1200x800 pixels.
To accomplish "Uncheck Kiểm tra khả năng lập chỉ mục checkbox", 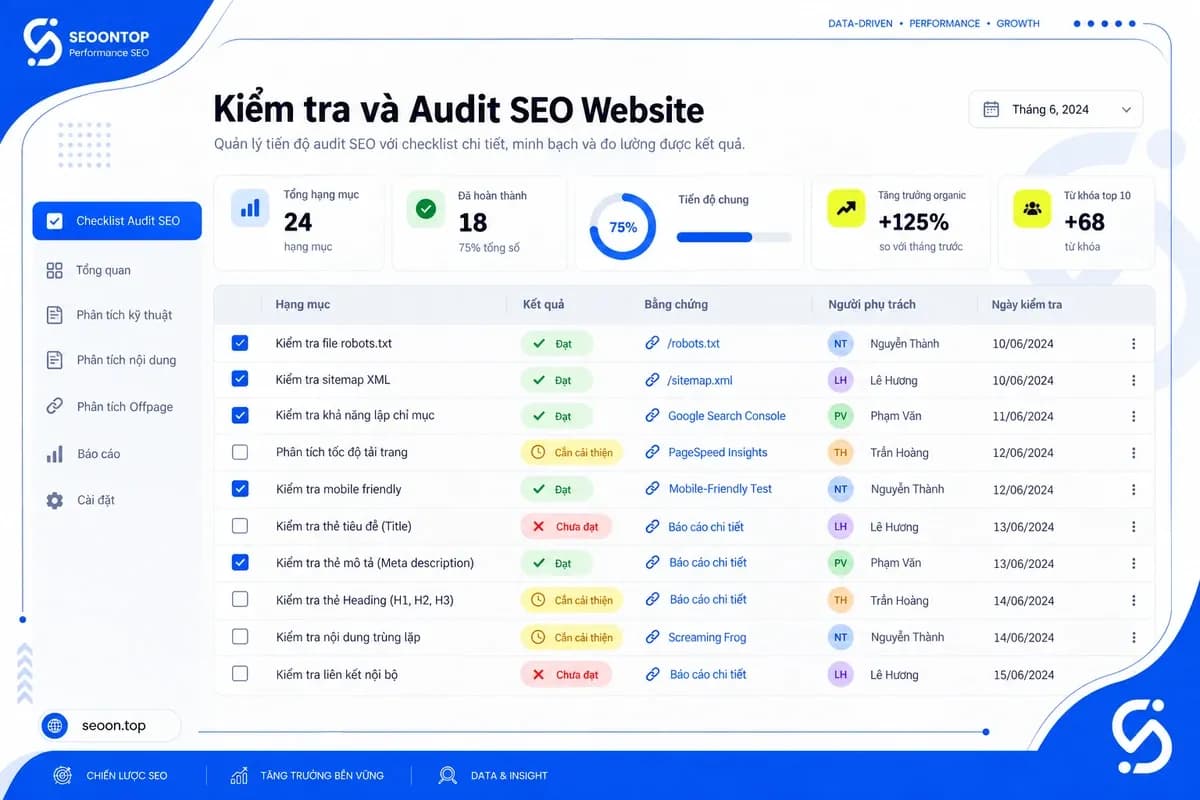I will 240,415.
